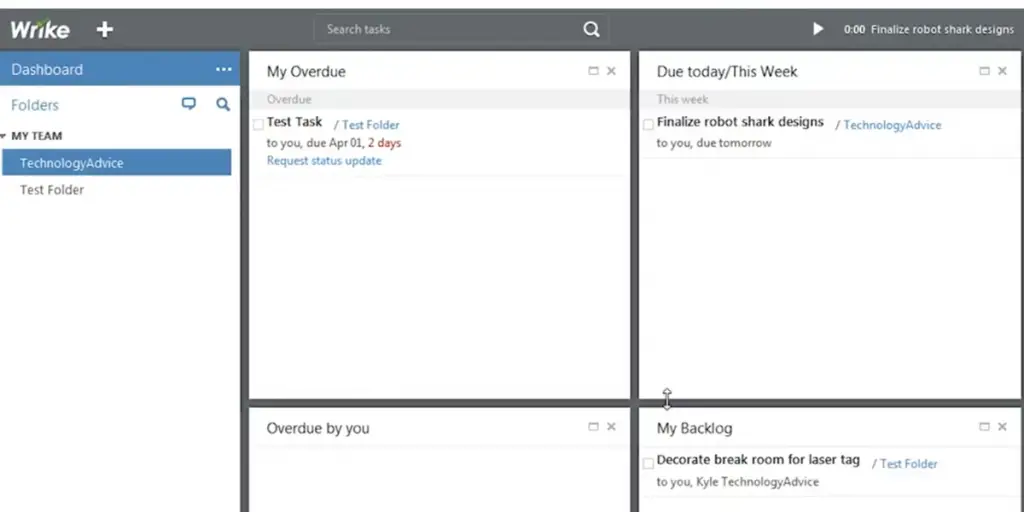1024x512 pixels.
Task: Tick Decorate break room for laser tag checkbox
Action: click(648, 462)
